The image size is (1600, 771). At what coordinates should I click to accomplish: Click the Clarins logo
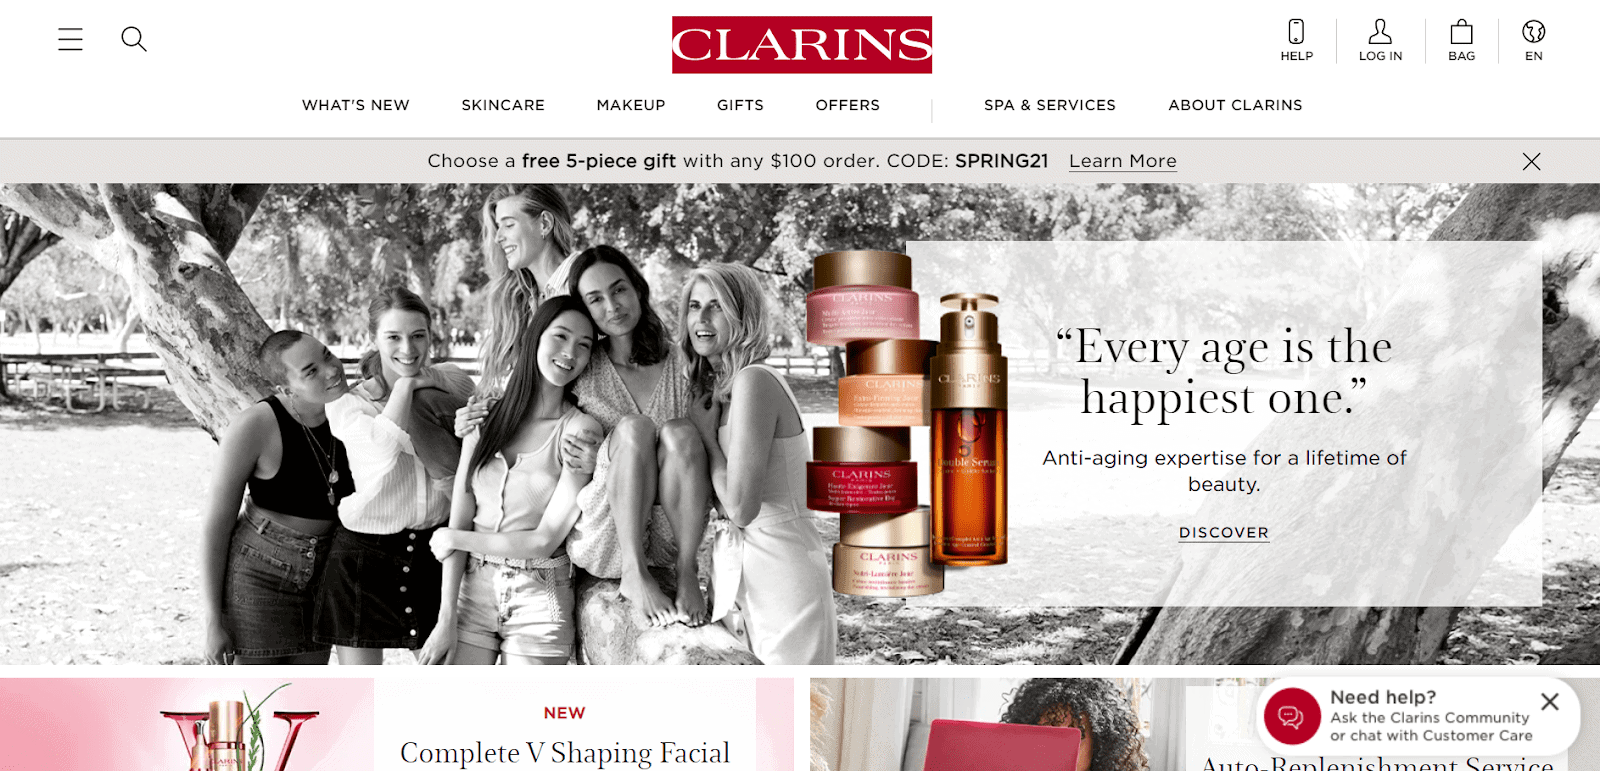point(802,45)
